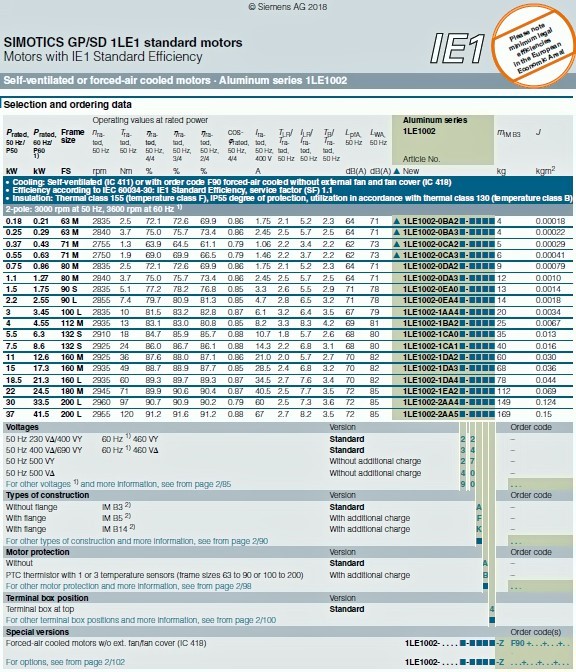Open 'For other voltages' page 2/85 reference
Image resolution: width=576 pixels, height=672 pixels.
pos(118,484)
